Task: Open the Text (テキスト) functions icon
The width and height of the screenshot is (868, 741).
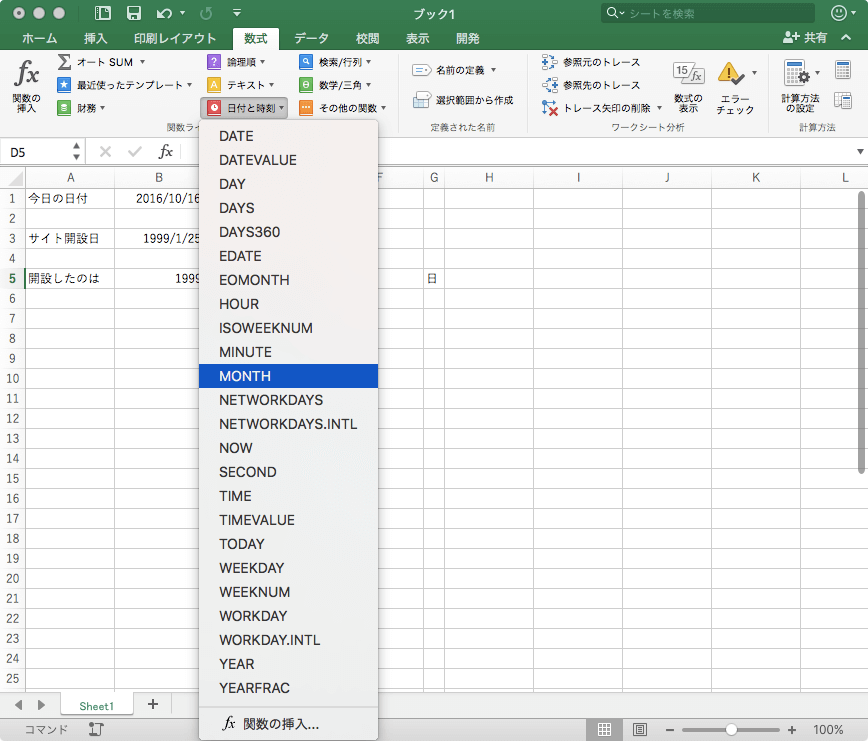Action: [214, 85]
